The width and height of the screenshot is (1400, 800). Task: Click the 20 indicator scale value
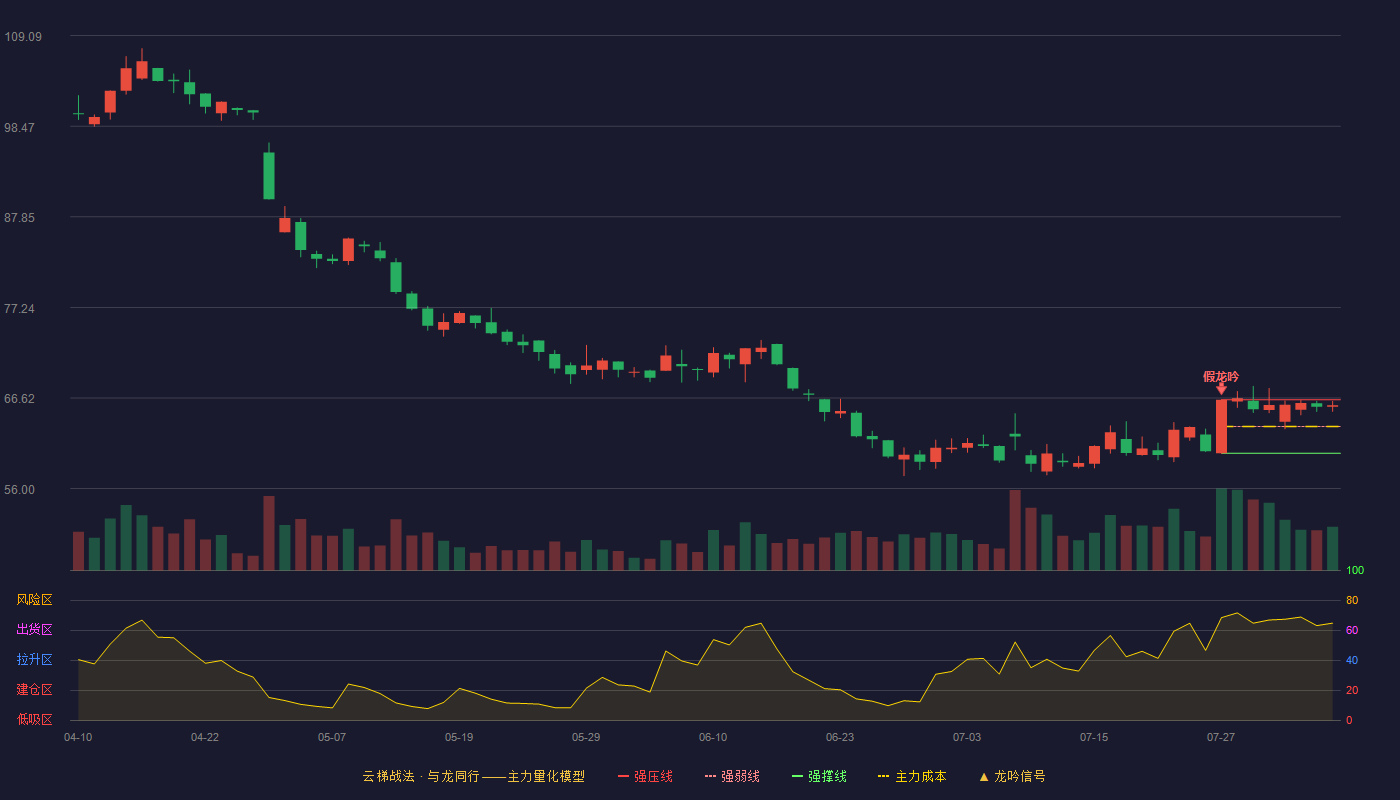click(x=1352, y=690)
